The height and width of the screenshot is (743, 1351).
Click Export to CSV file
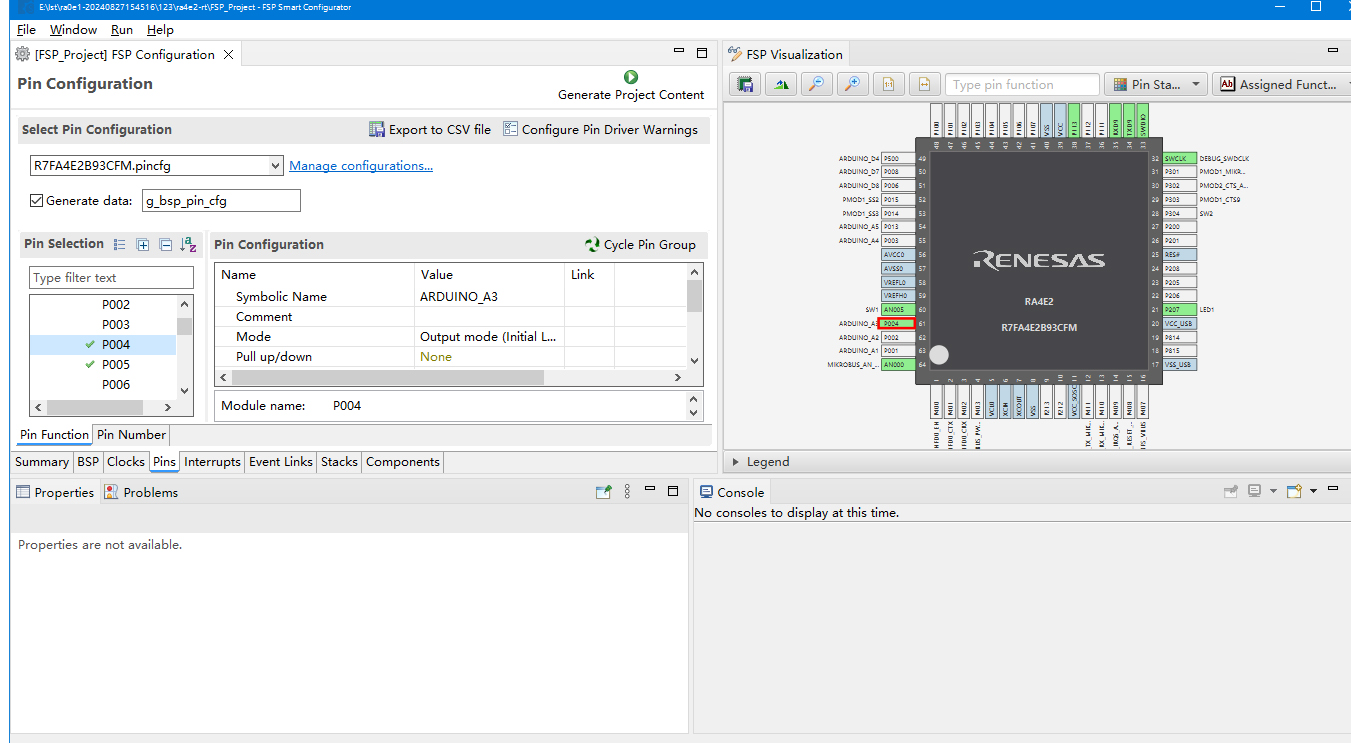click(x=430, y=129)
